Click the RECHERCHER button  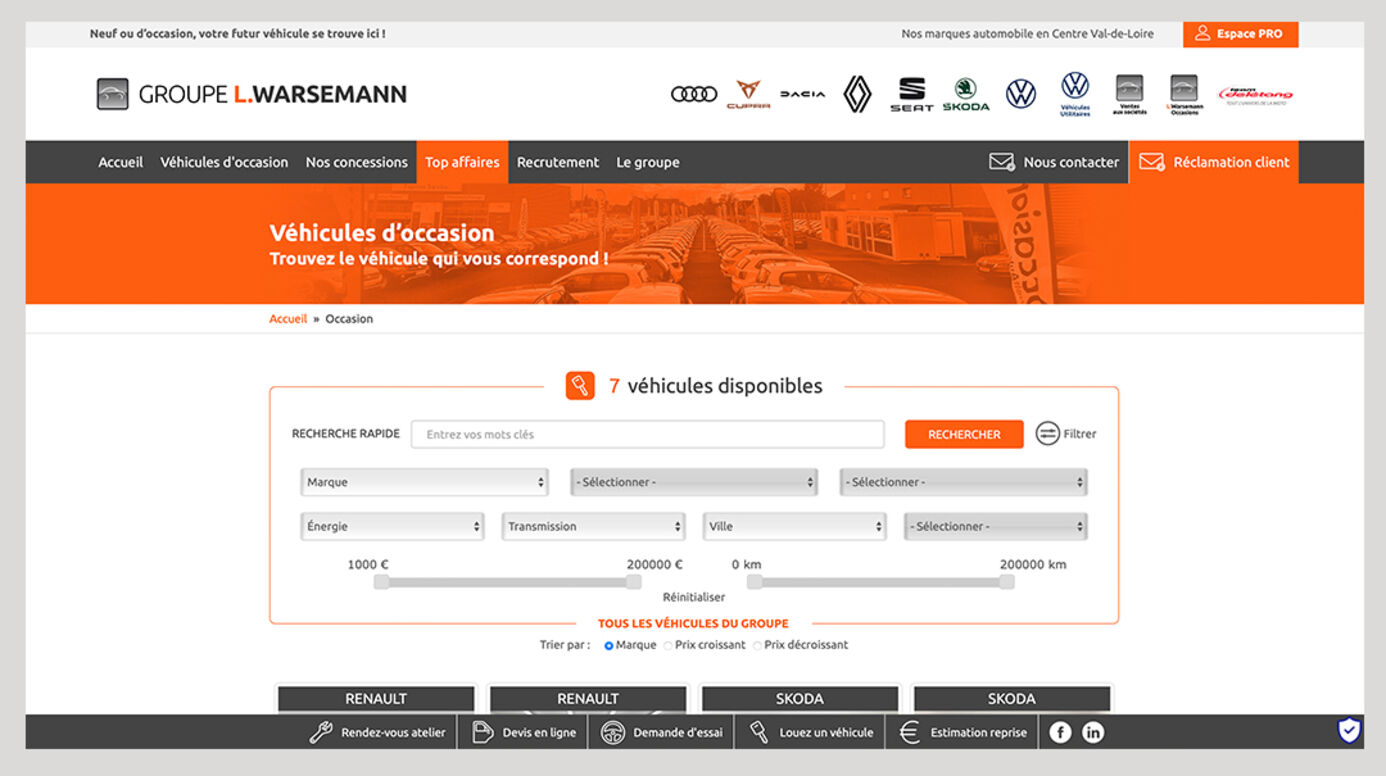[964, 434]
